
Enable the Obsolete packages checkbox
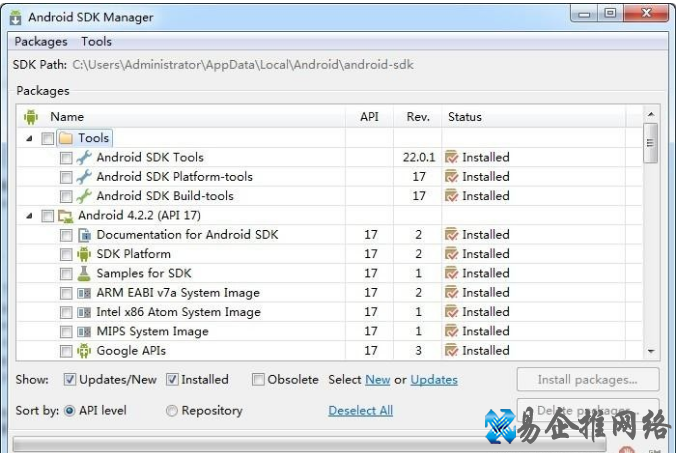click(x=258, y=380)
